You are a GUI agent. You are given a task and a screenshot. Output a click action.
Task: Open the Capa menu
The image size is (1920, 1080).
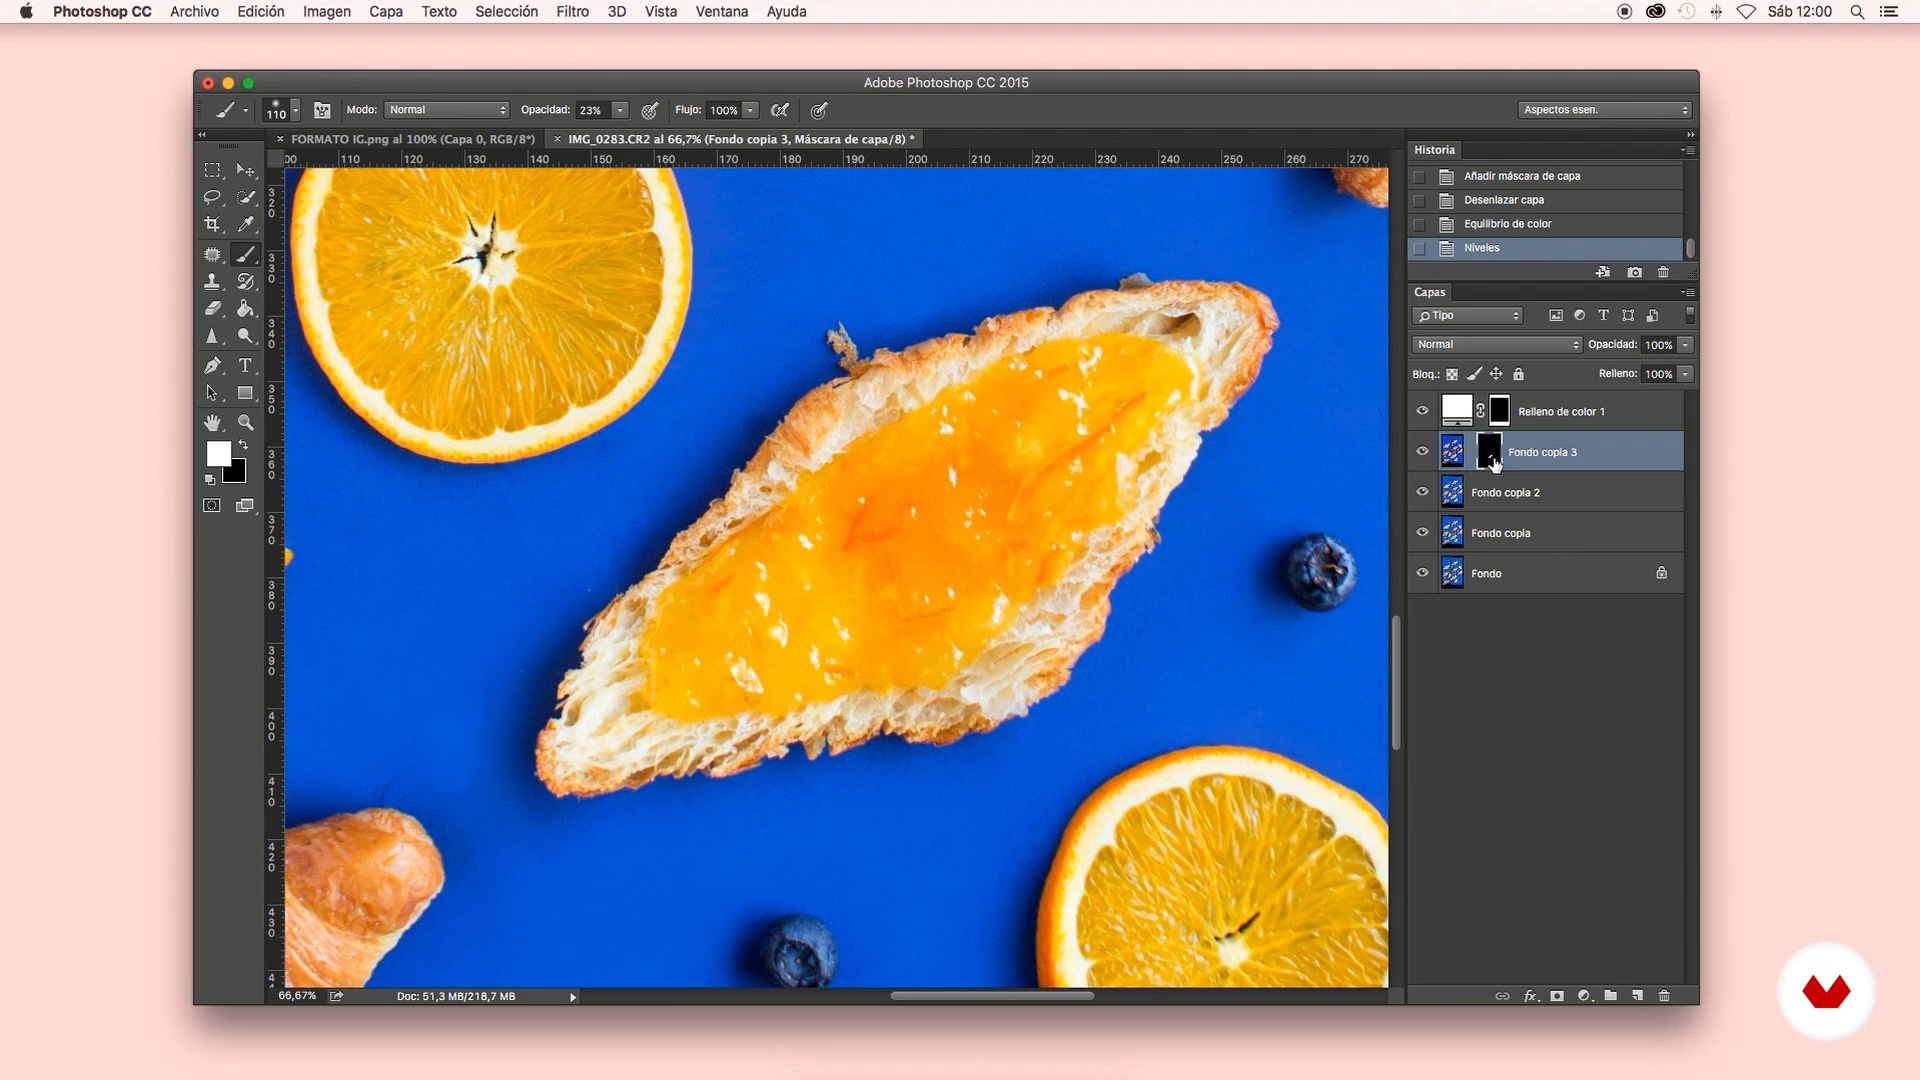pos(385,12)
